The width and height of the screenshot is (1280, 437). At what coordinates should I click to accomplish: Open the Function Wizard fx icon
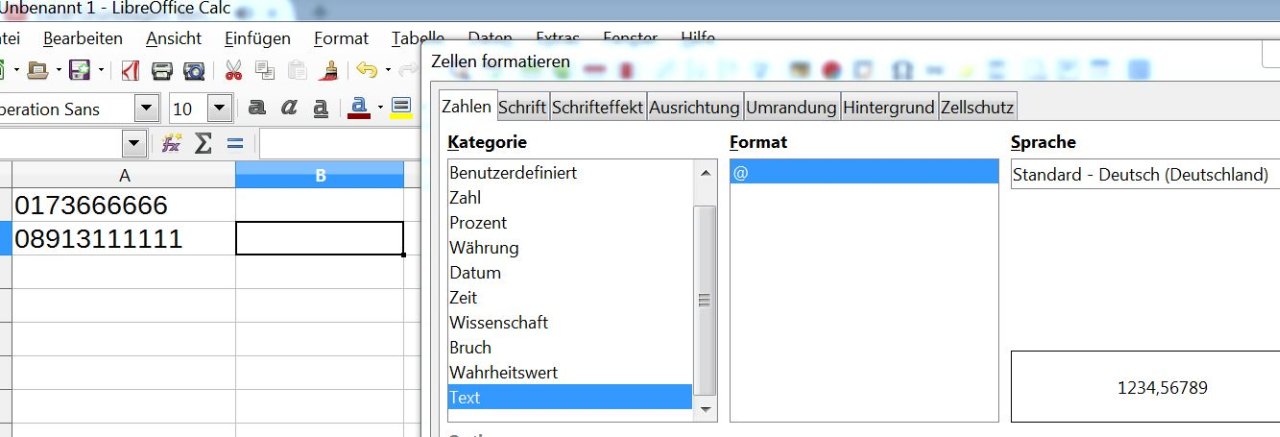click(171, 144)
